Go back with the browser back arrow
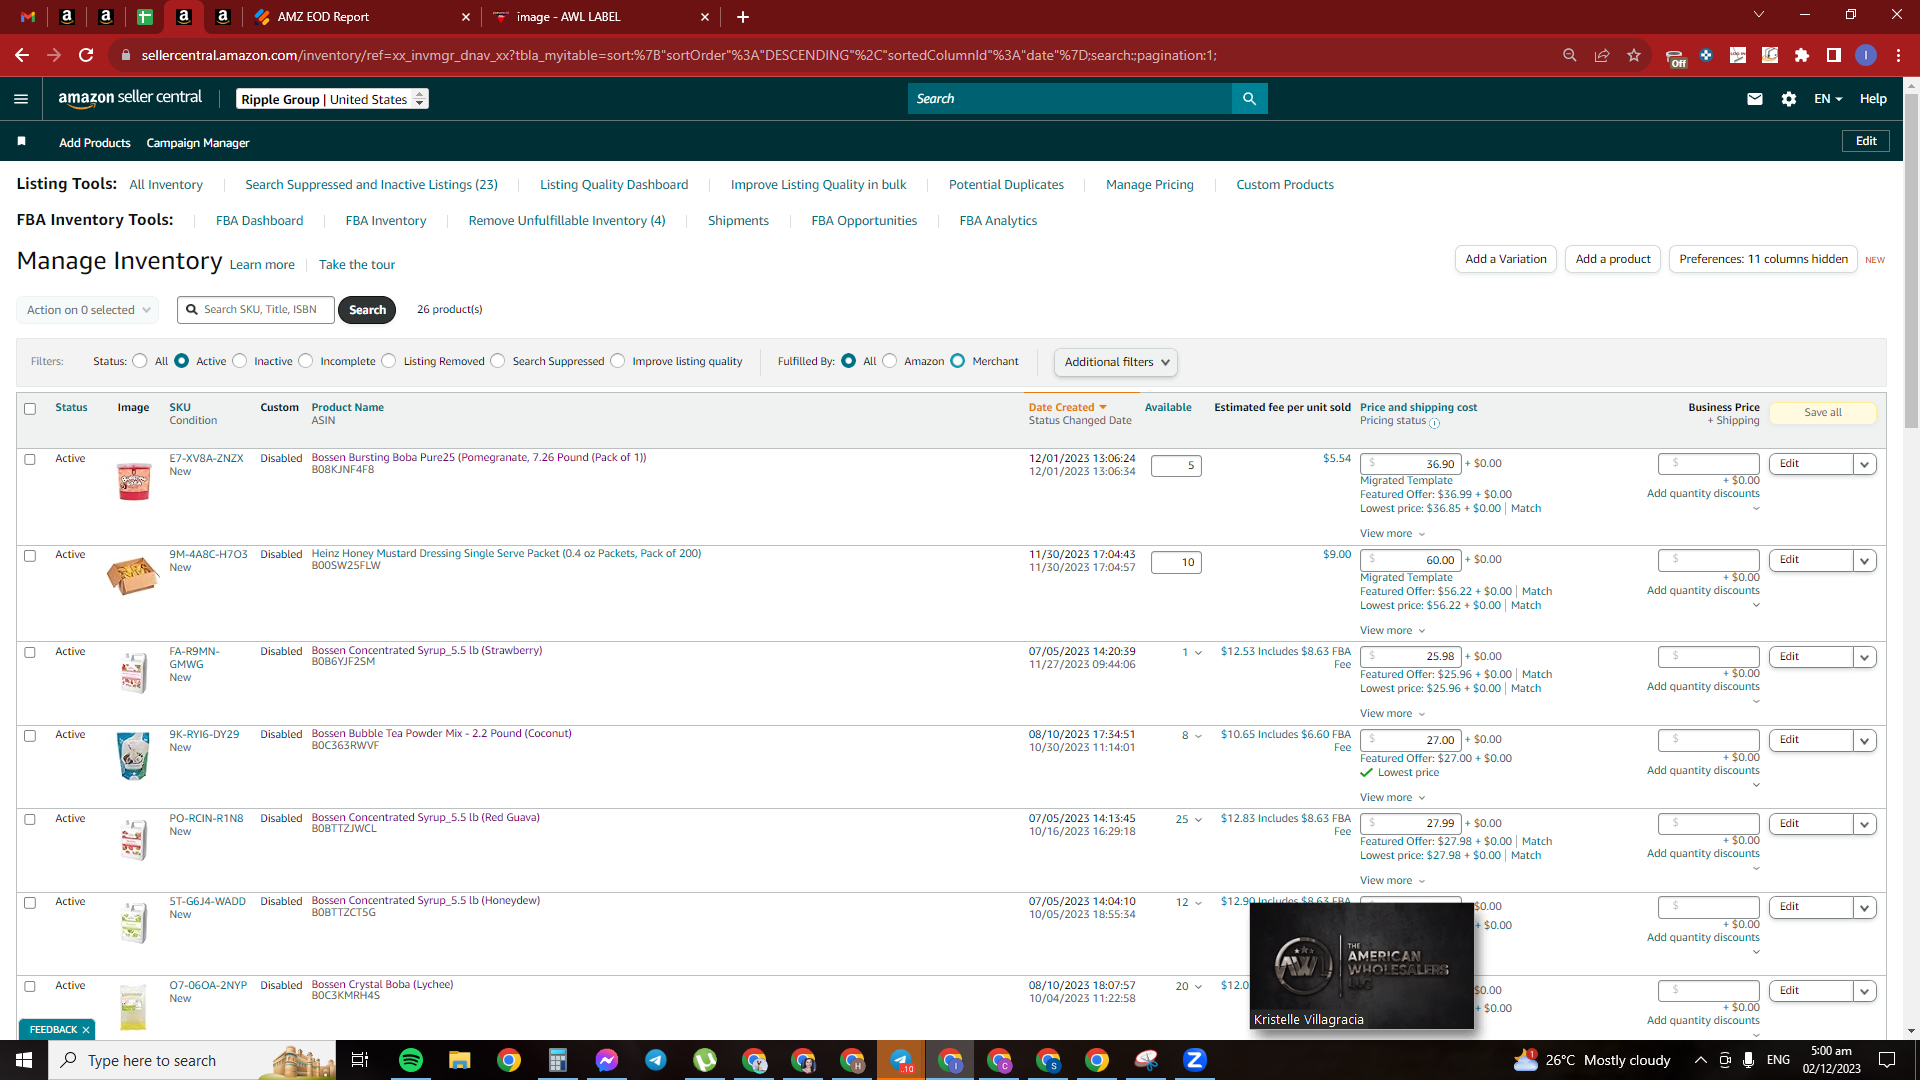This screenshot has height=1080, width=1920. point(22,56)
